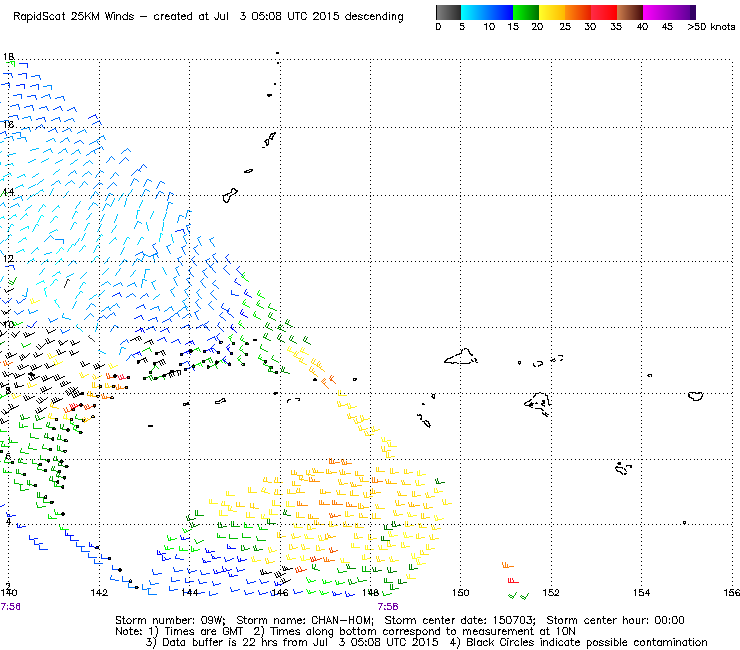
Task: Click 'Storm center date: 150703;' text
Action: [460, 620]
